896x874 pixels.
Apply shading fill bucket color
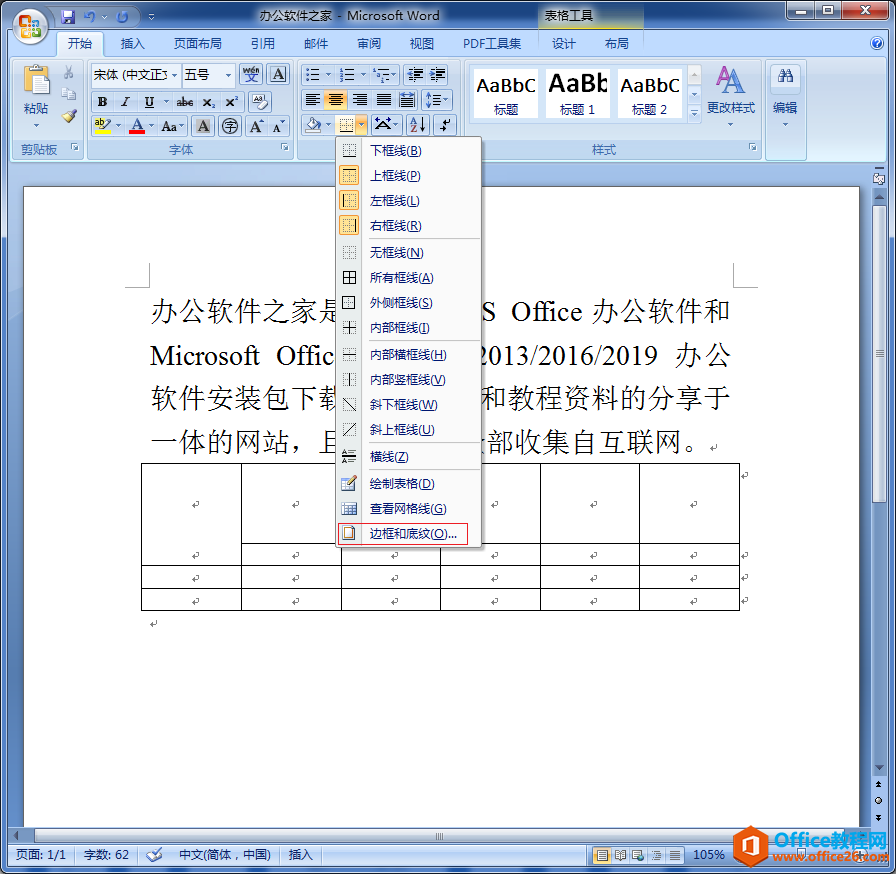coord(313,125)
